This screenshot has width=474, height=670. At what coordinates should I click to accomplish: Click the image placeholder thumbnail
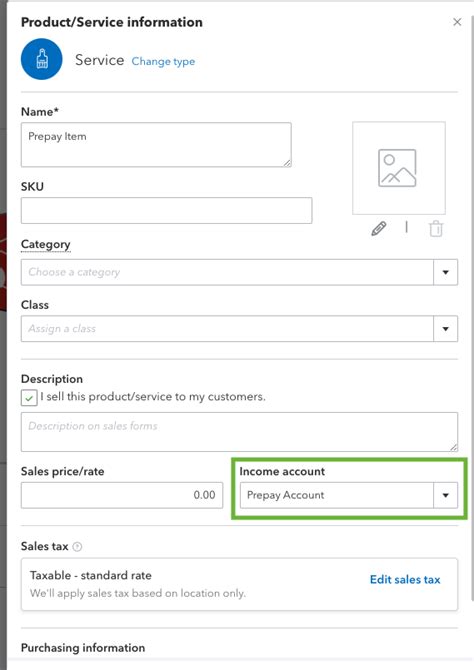coord(399,168)
